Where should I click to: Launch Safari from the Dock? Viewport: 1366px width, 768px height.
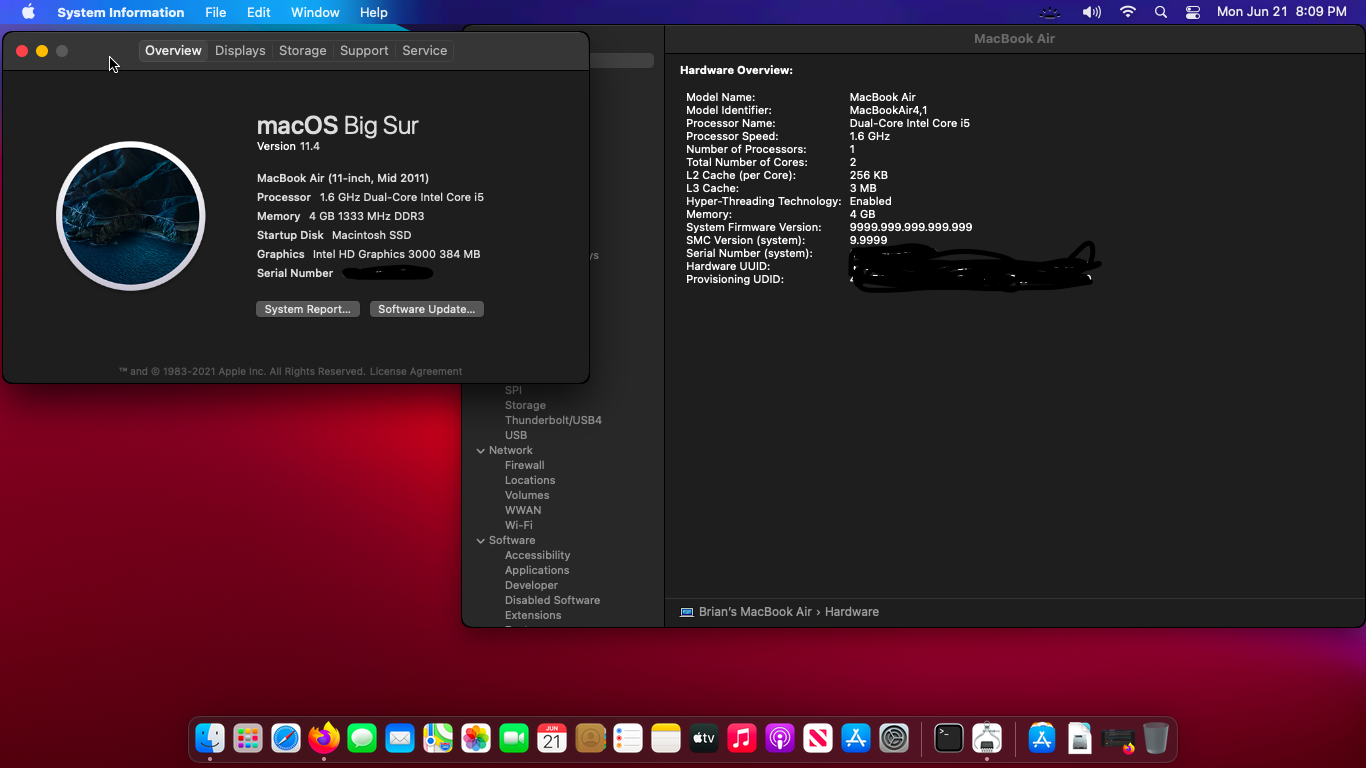coord(286,739)
